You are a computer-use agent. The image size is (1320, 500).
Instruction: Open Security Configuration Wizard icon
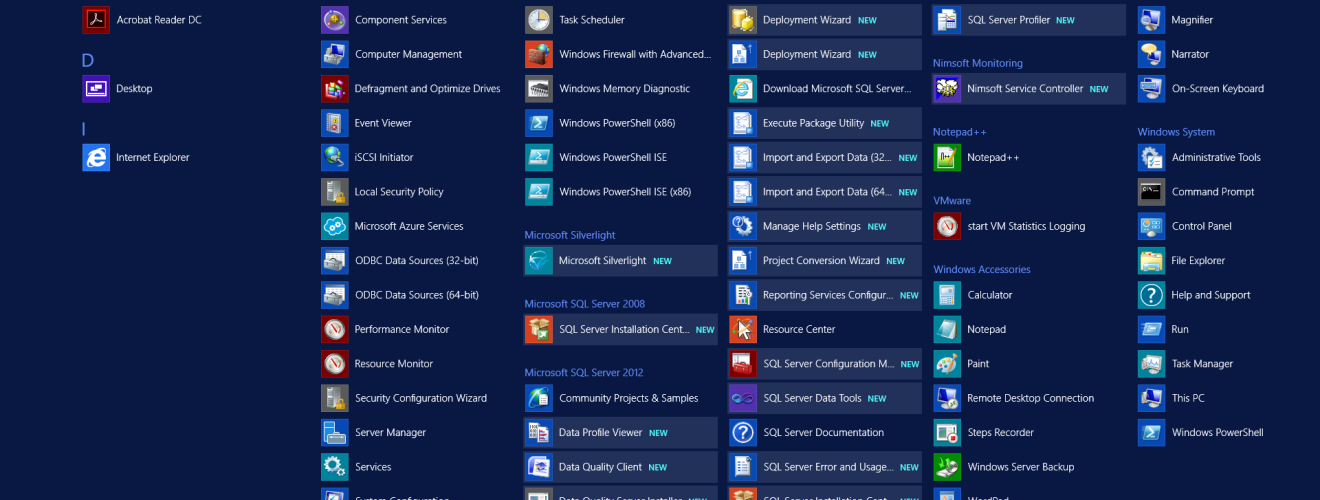point(335,398)
